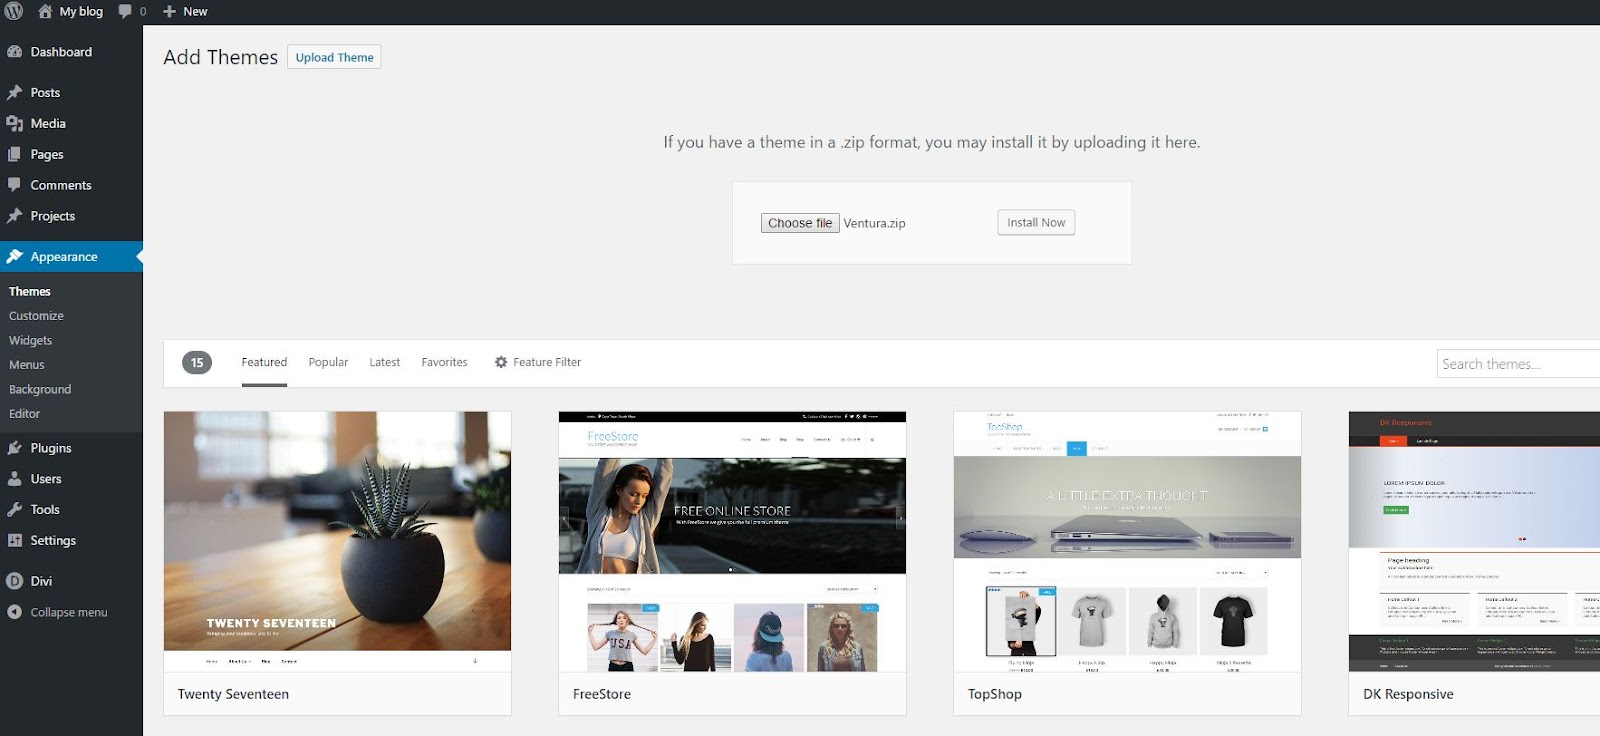Click the Pages icon in sidebar
The height and width of the screenshot is (736, 1600).
[14, 154]
